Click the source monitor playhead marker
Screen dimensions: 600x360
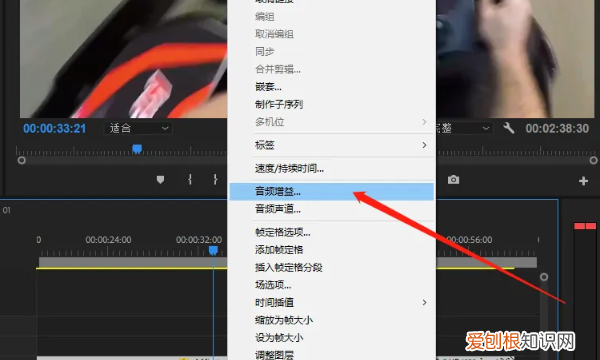pyautogui.click(x=137, y=149)
